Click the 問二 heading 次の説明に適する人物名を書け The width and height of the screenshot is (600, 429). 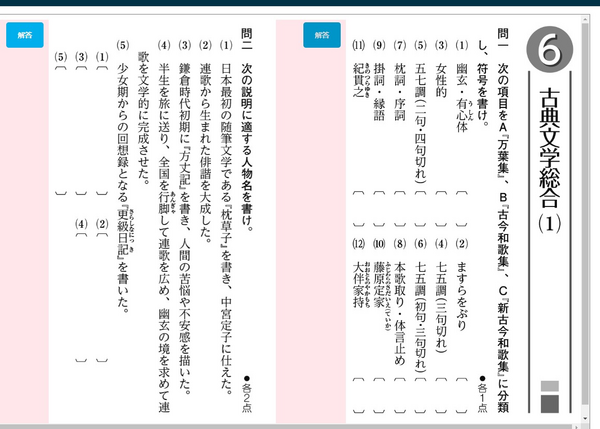(247, 129)
